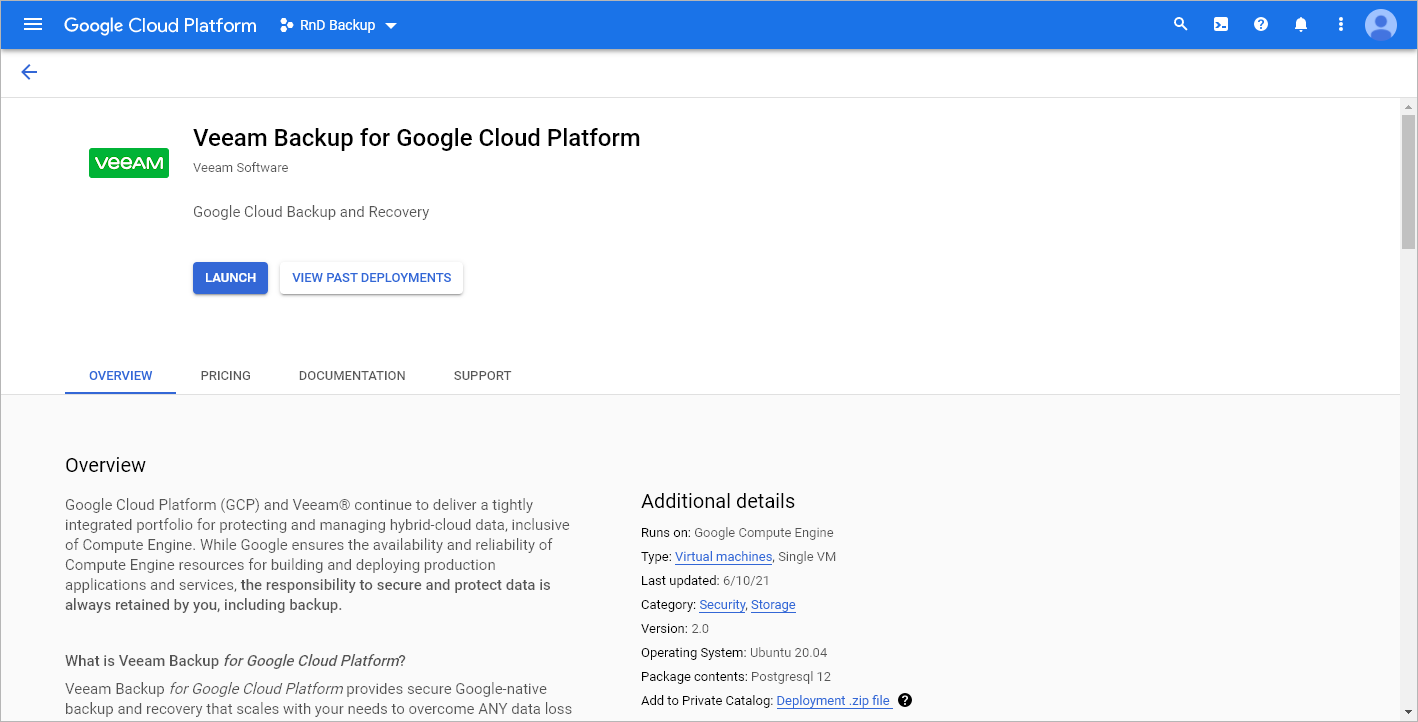Select the Overview tab
Screen dimensions: 1418x722
[121, 376]
